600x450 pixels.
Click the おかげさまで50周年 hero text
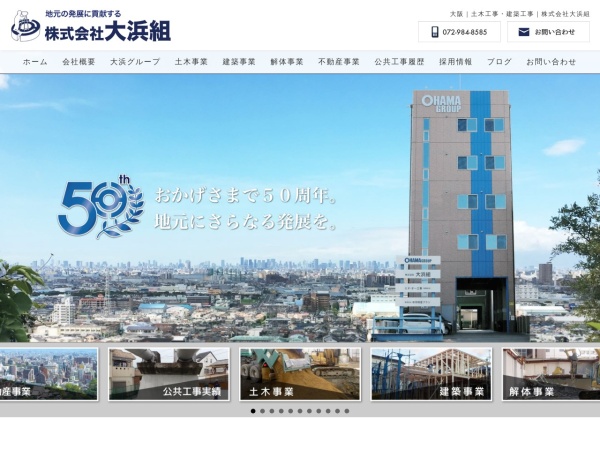click(x=246, y=196)
